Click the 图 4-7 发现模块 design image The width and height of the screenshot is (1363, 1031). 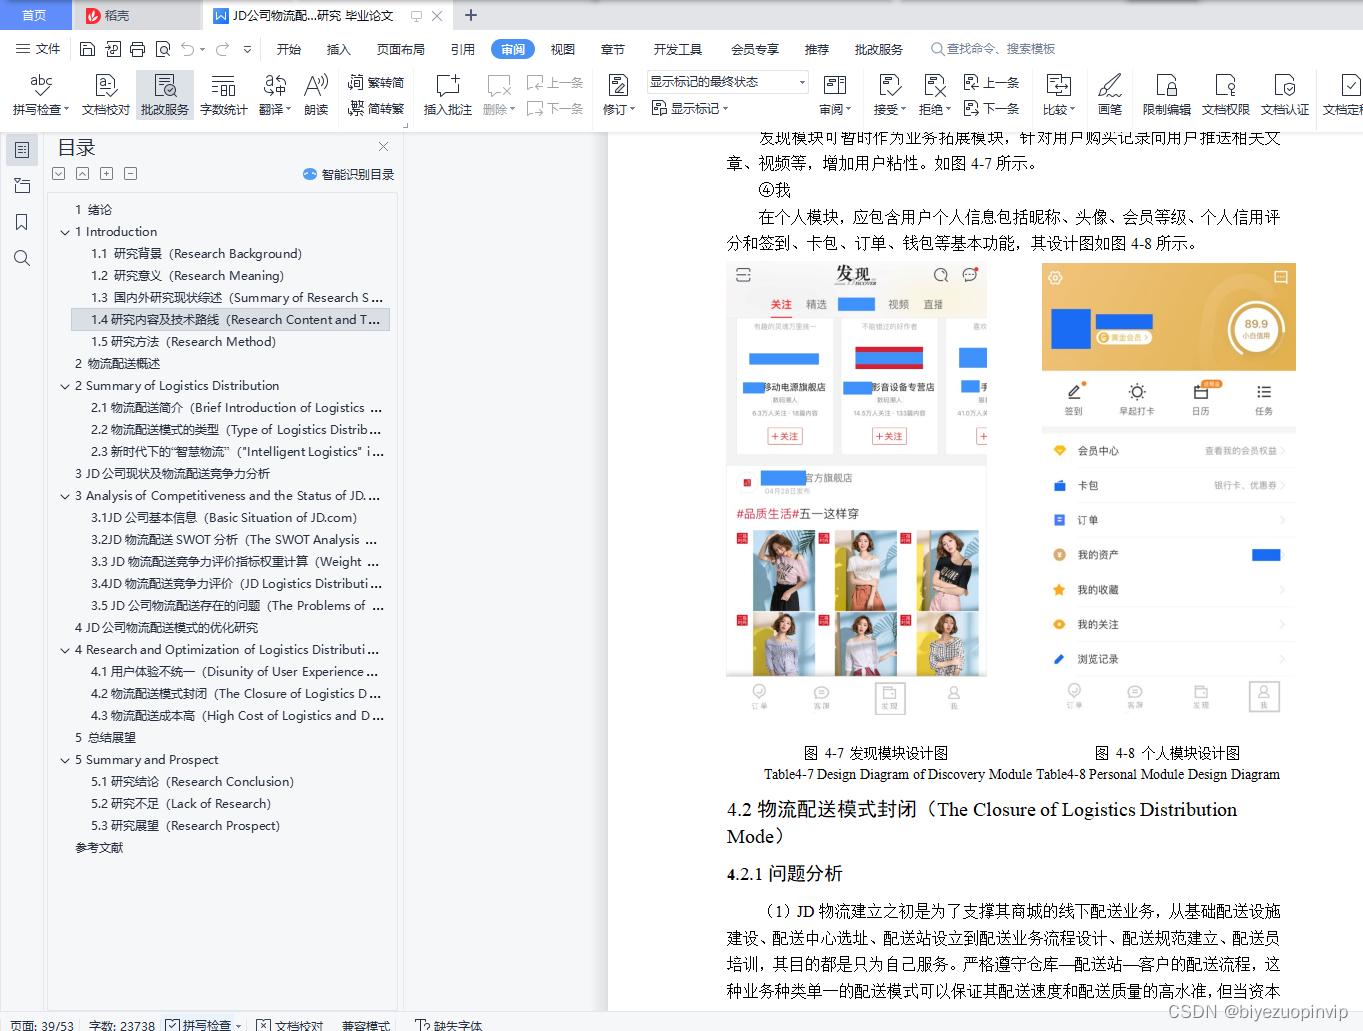(x=856, y=489)
